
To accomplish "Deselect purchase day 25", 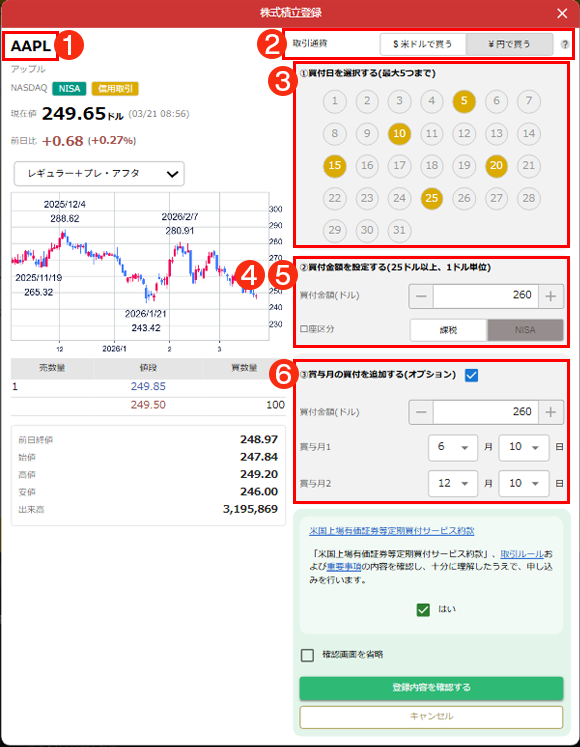I will tap(432, 198).
